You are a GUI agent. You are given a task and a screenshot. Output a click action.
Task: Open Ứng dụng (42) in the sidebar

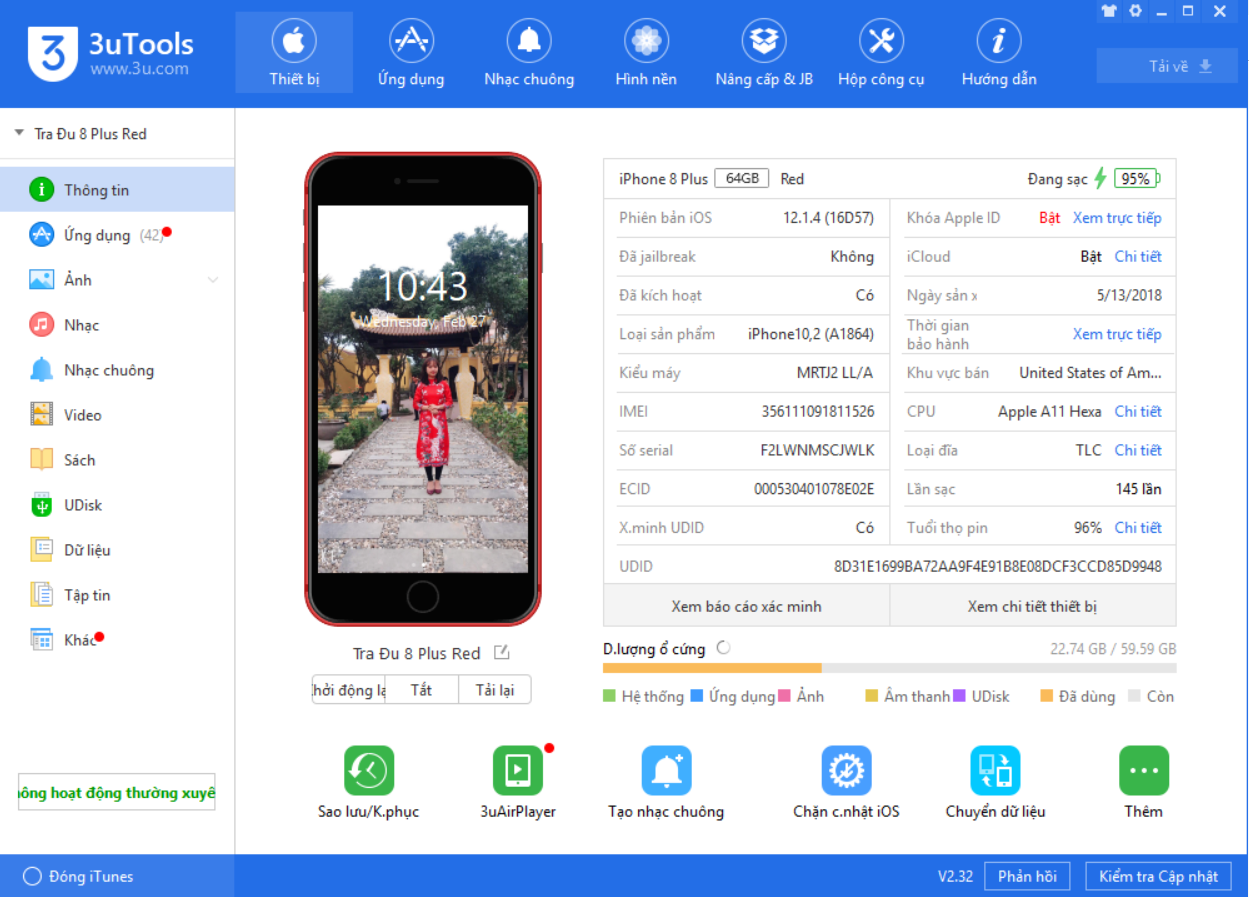click(x=117, y=235)
